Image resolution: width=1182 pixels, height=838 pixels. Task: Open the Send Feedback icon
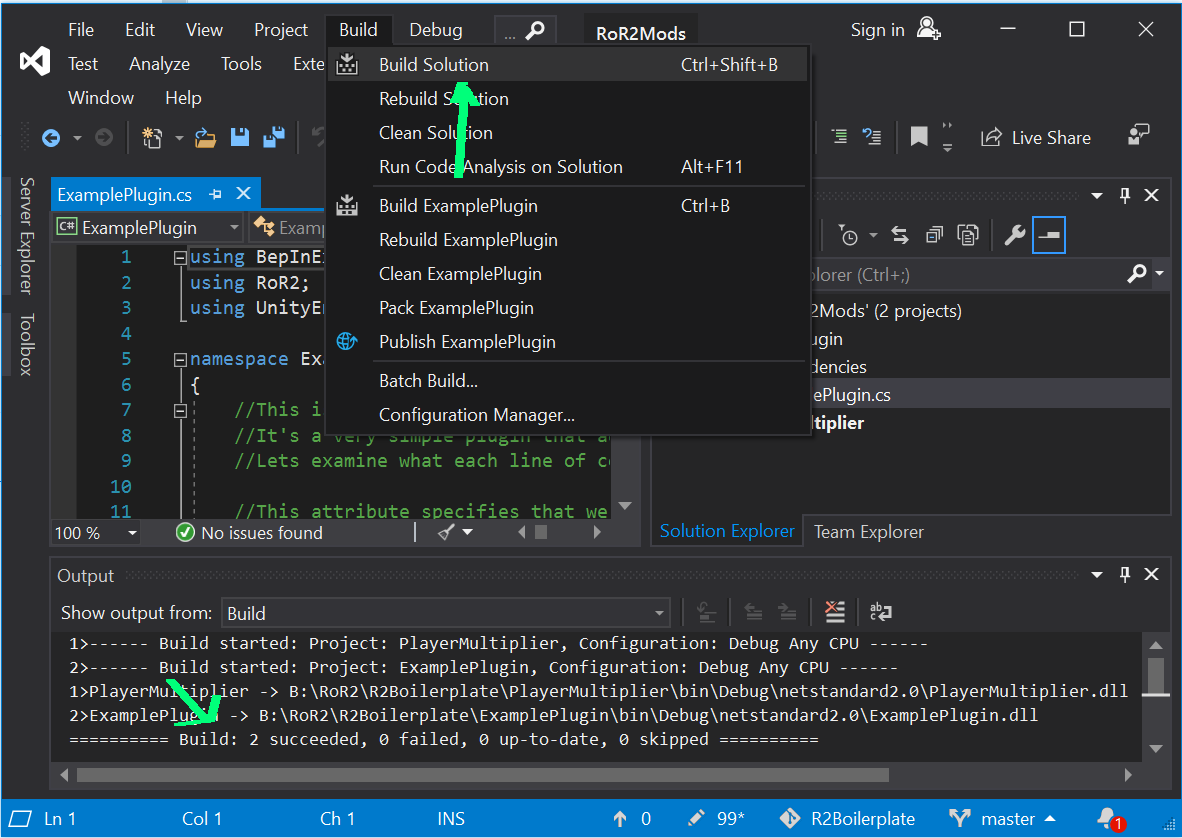coord(1138,136)
